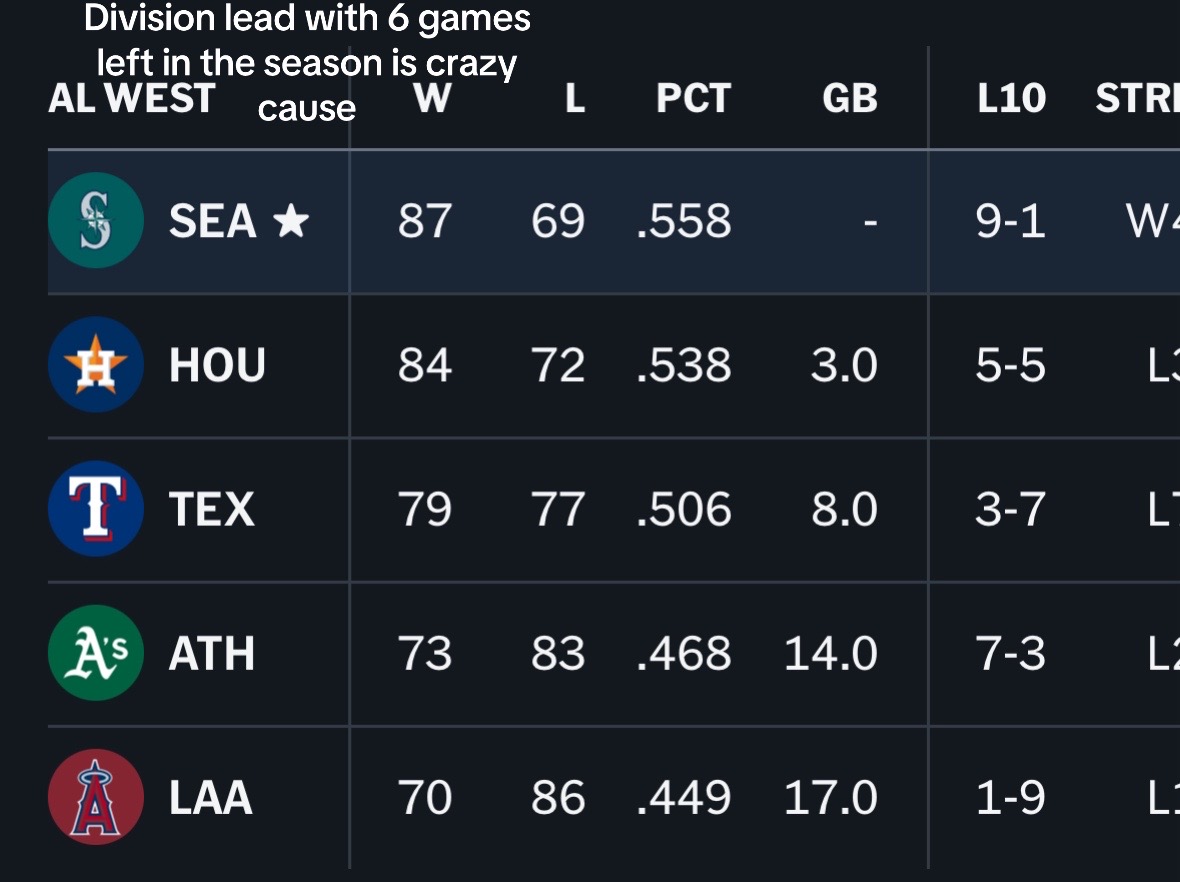Click Houston's 3.0 games back value

click(844, 365)
